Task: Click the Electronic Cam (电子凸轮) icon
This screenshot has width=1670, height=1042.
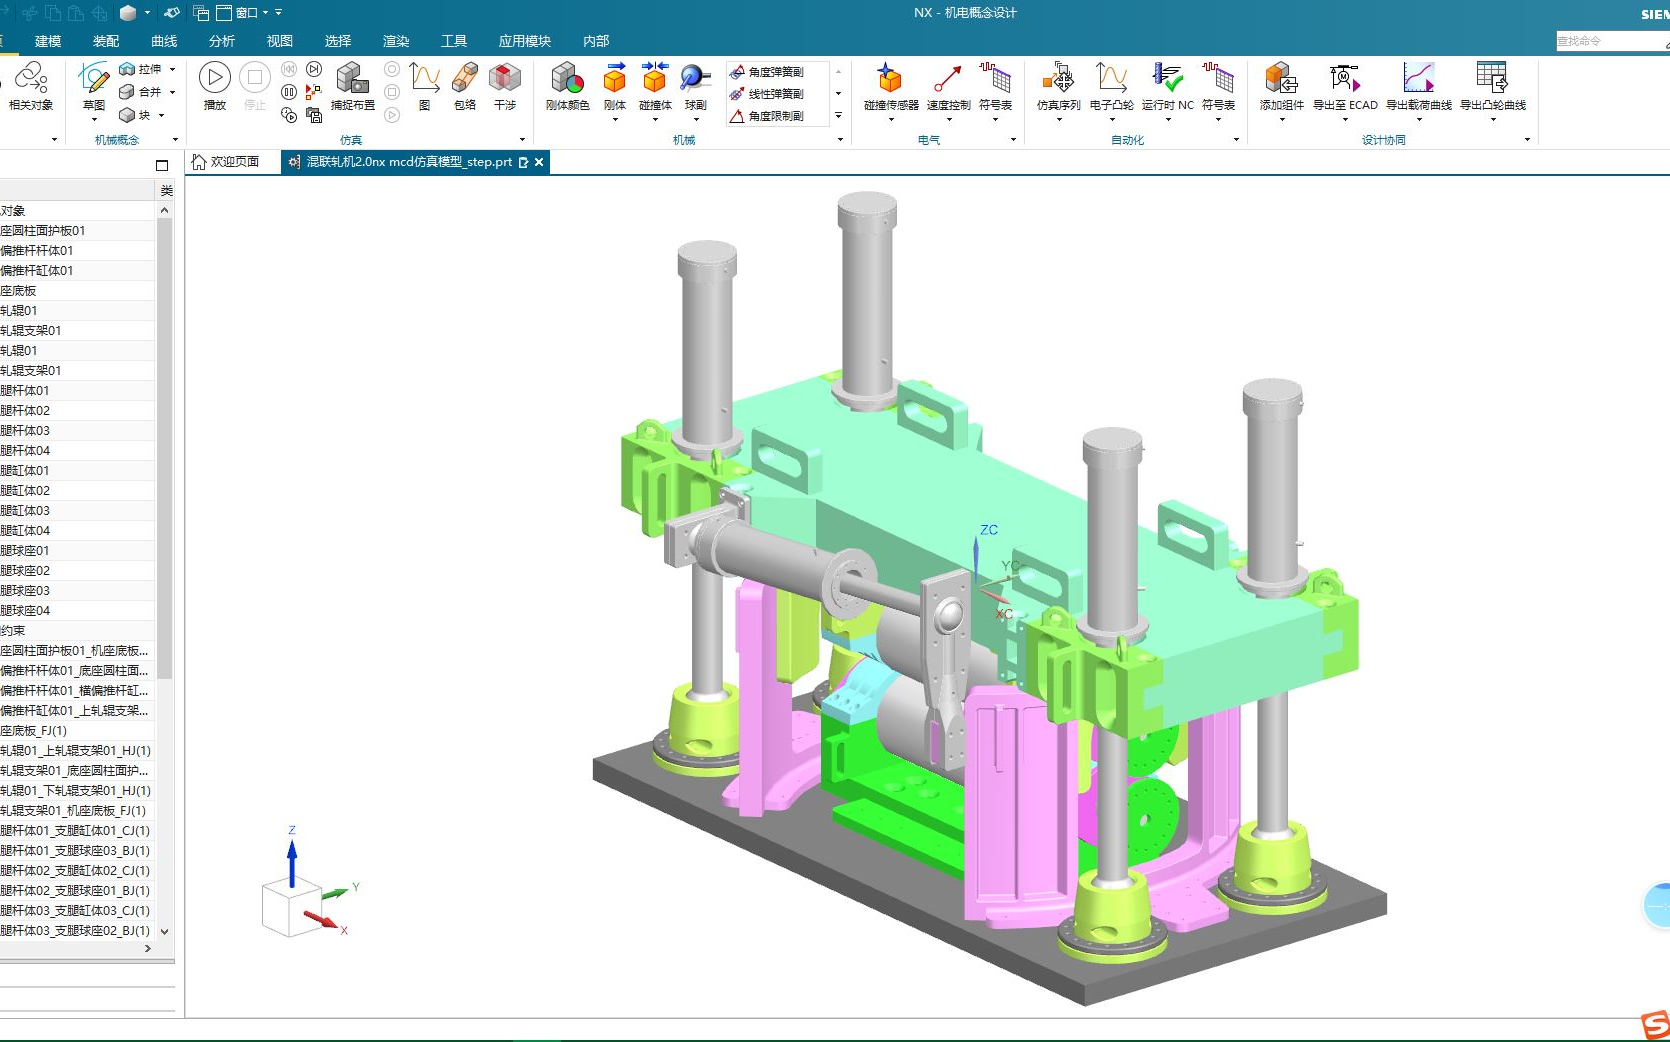Action: click(x=1111, y=78)
